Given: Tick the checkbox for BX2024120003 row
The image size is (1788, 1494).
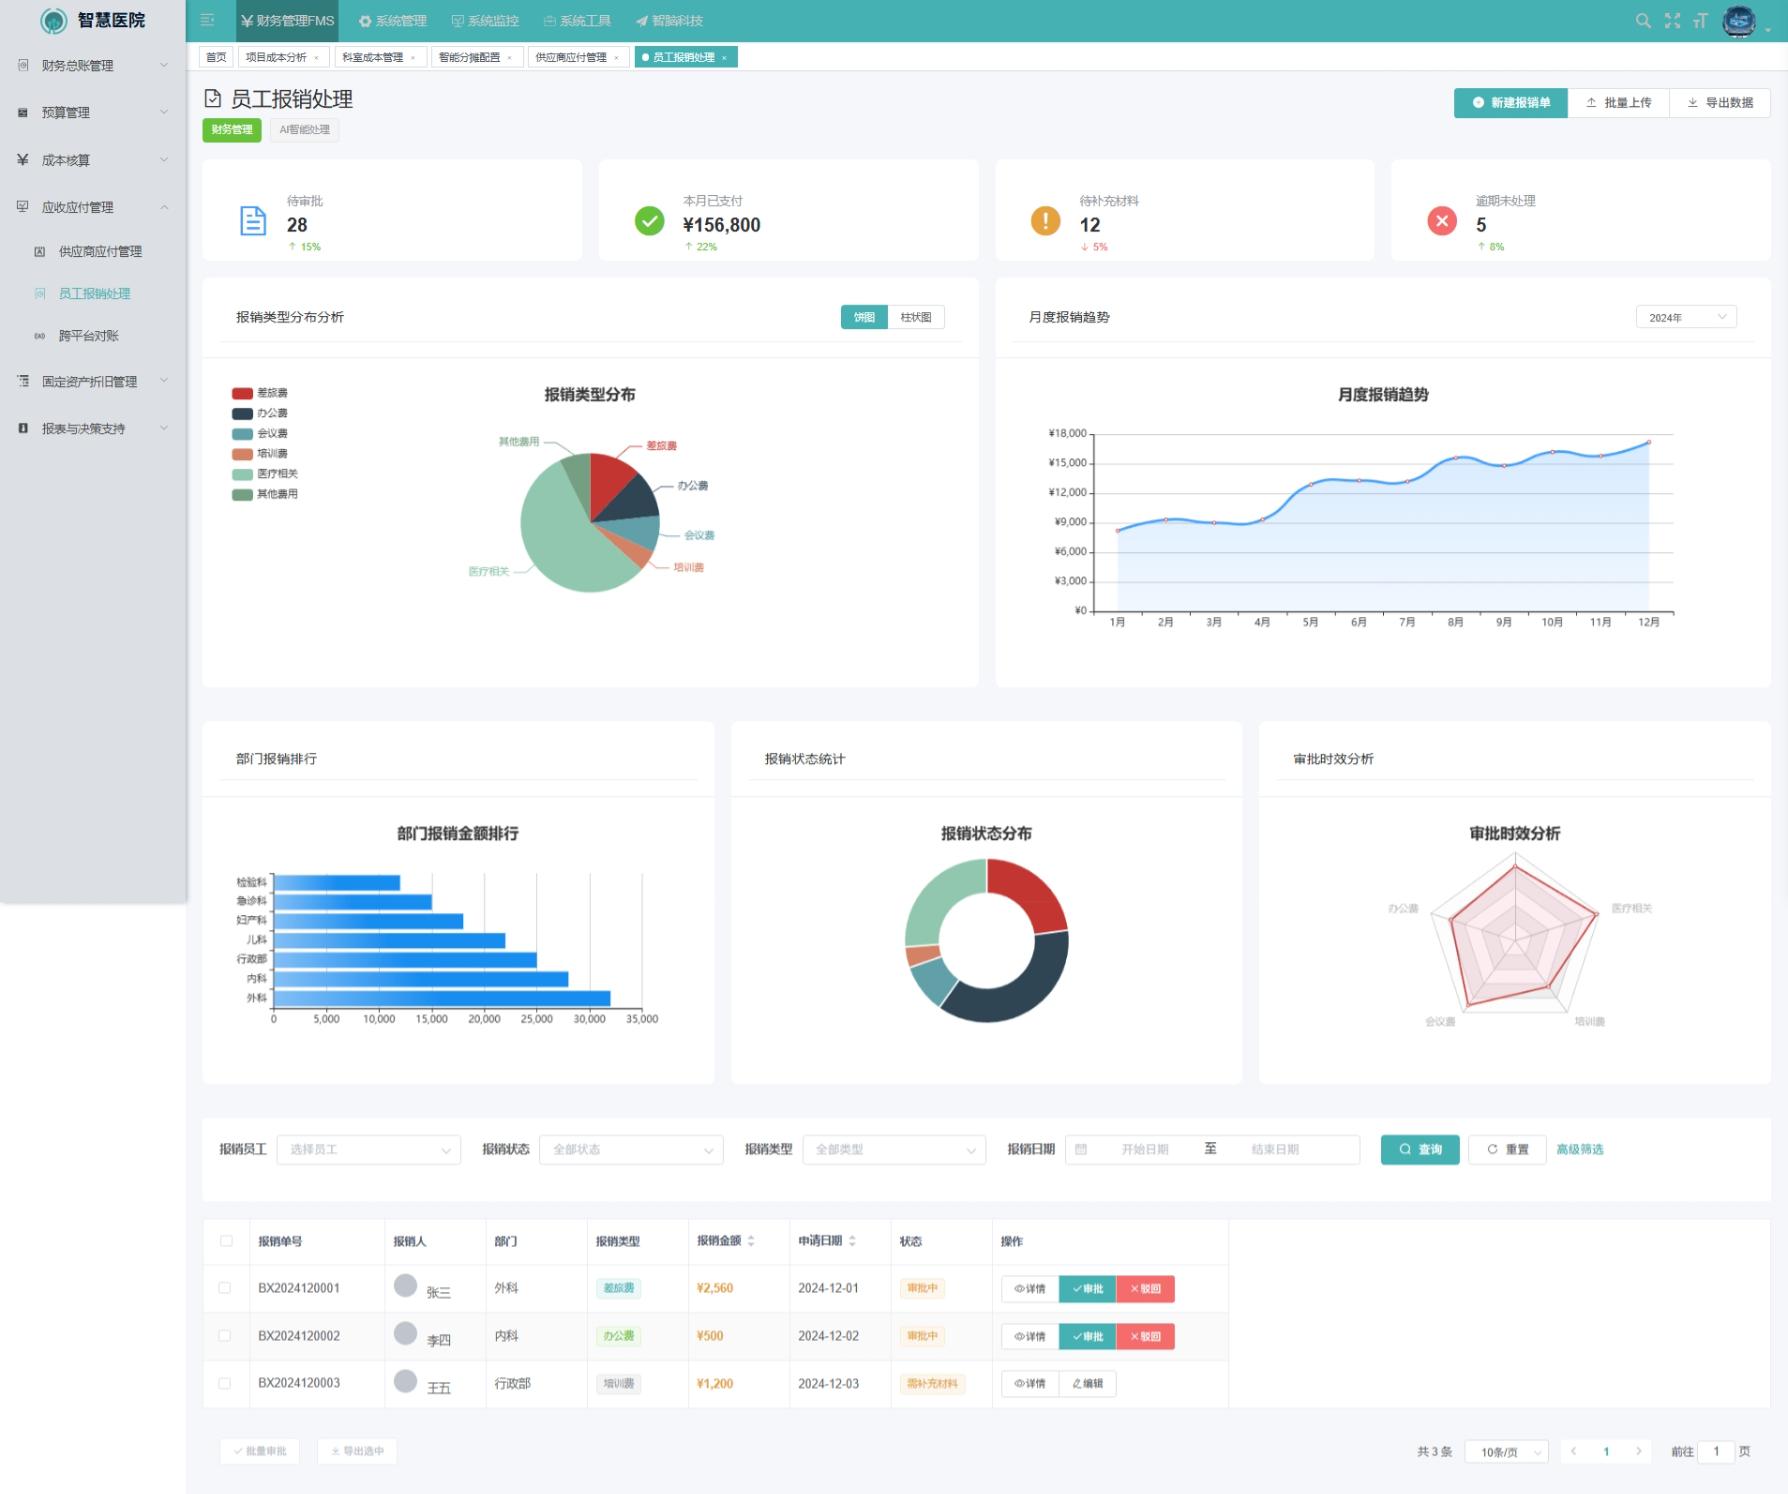Looking at the screenshot, I should click(225, 1384).
